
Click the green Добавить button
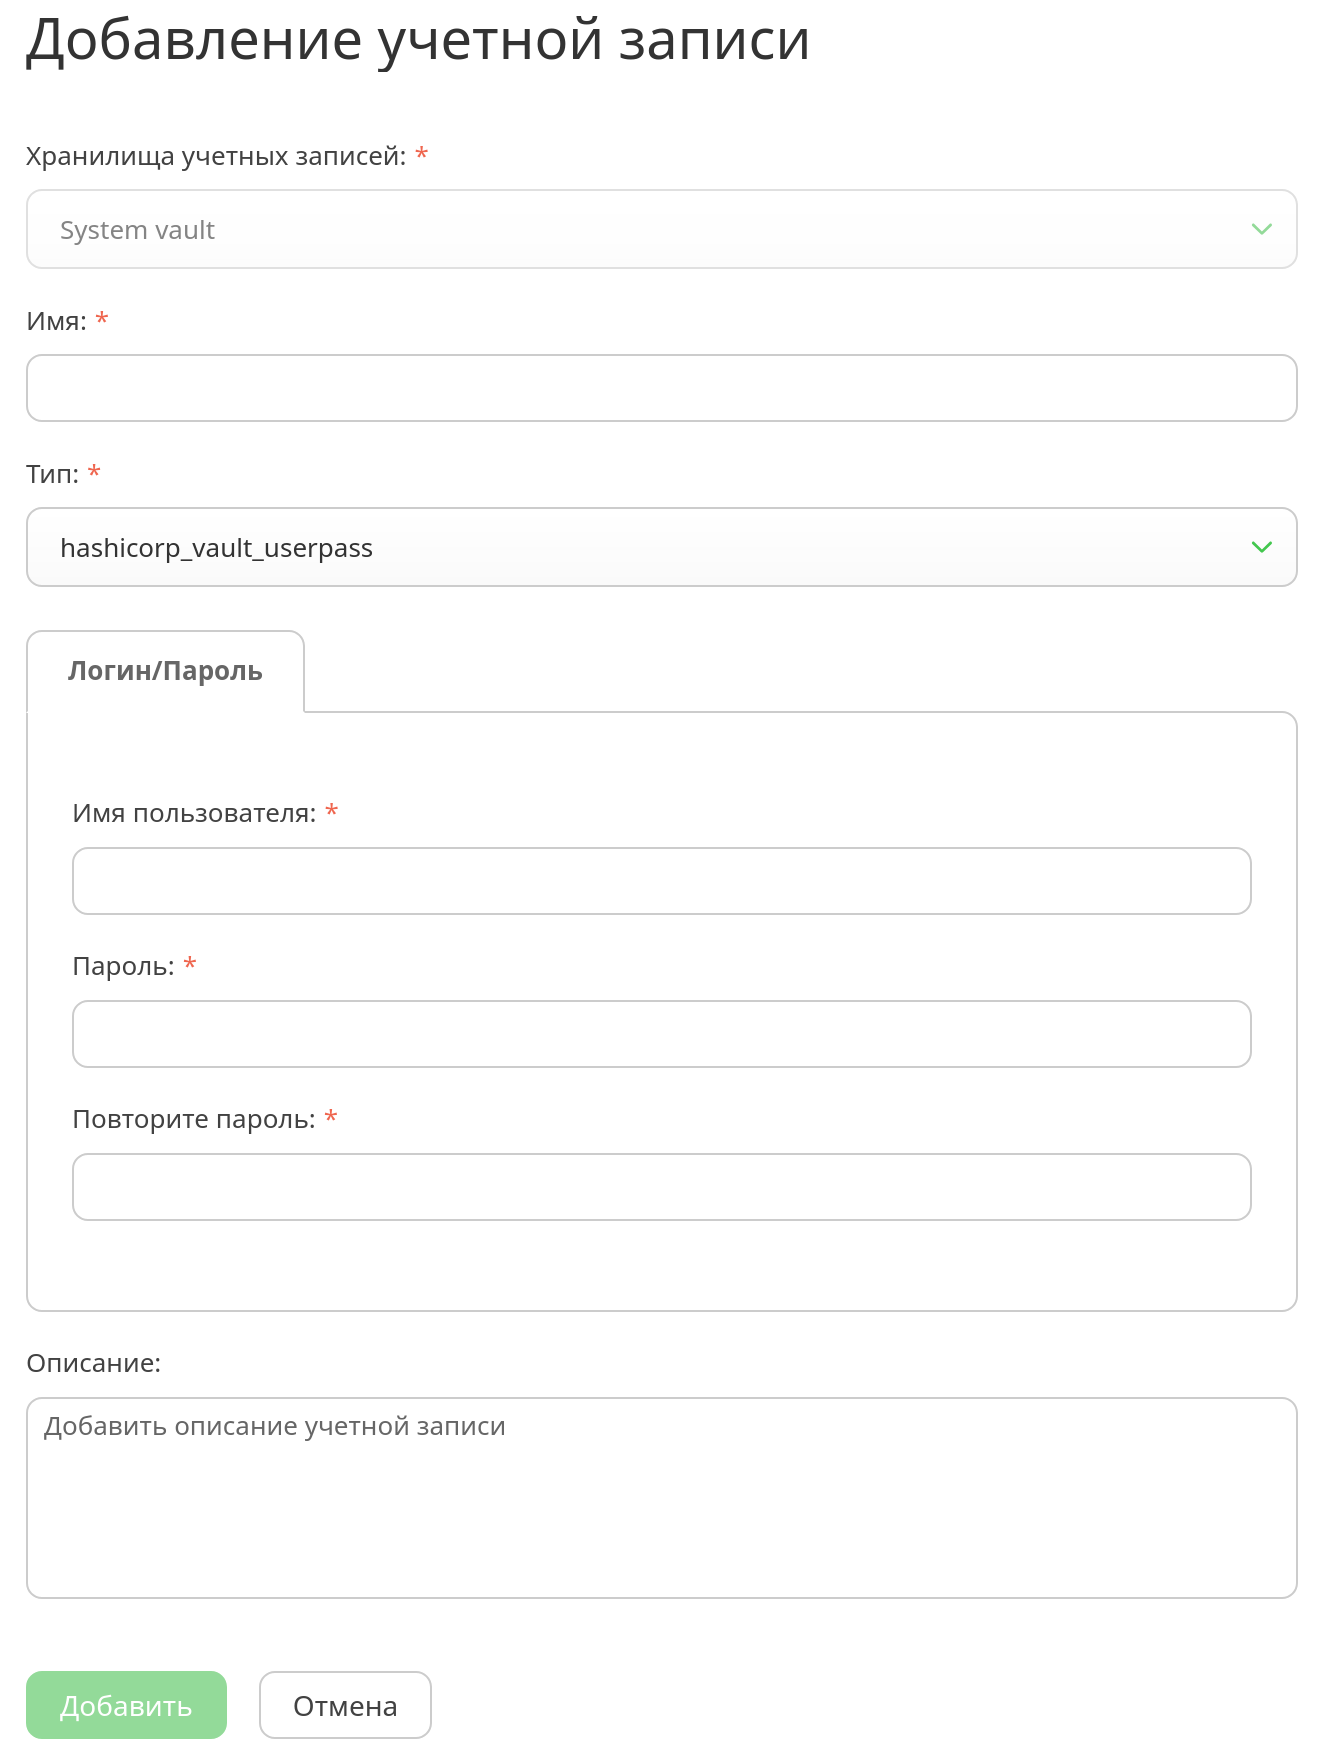point(126,1705)
